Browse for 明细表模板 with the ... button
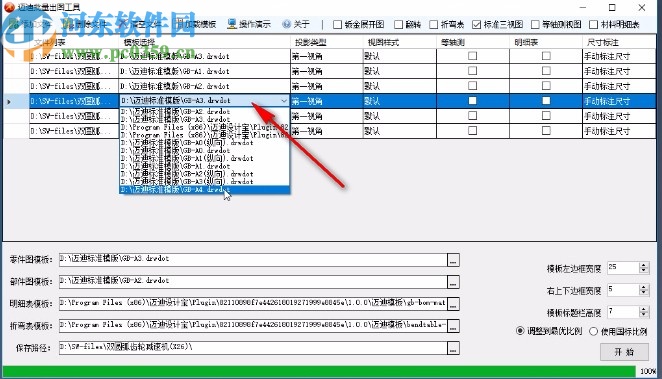This screenshot has width=662, height=379. (x=453, y=304)
